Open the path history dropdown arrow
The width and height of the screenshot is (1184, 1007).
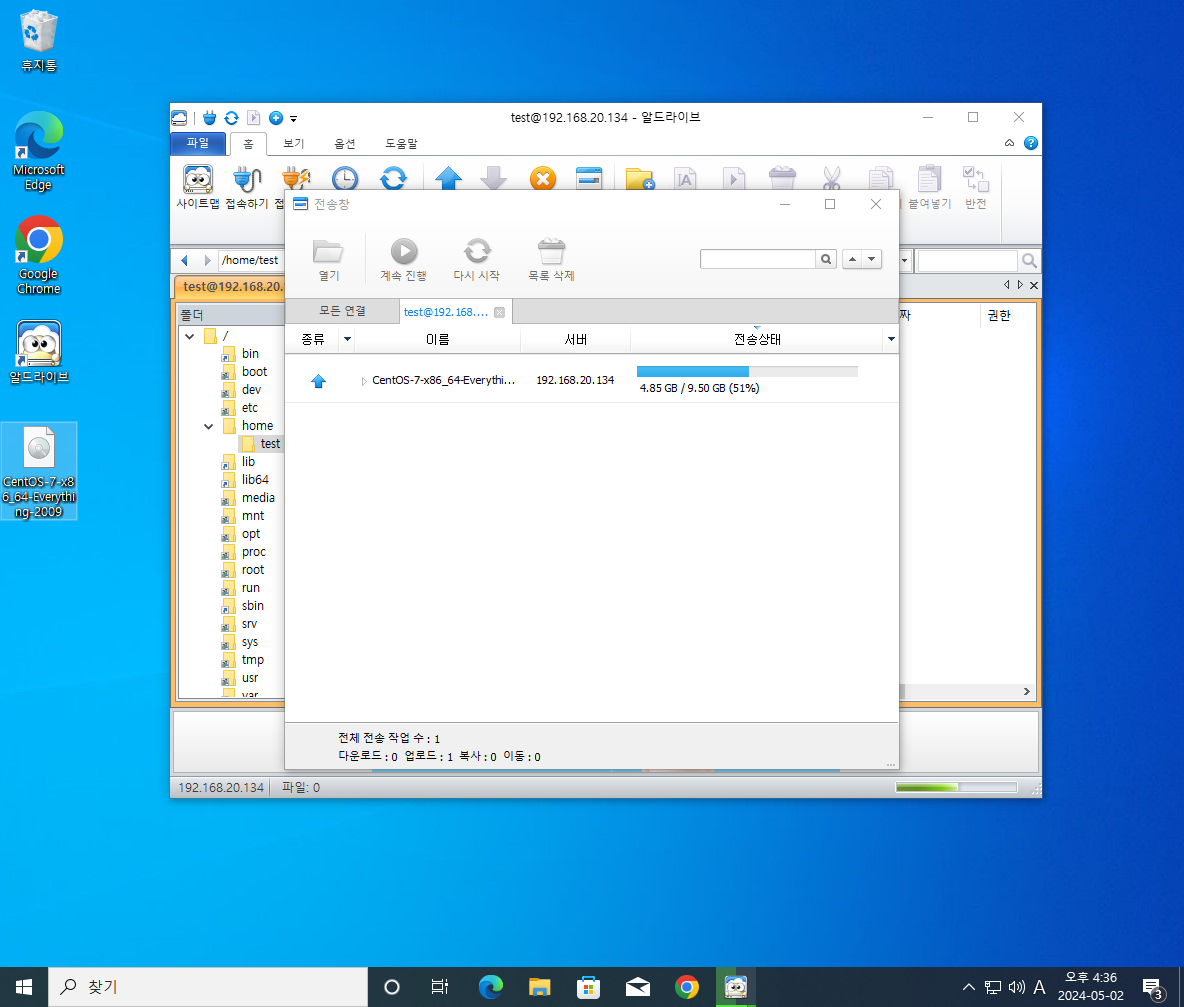tap(905, 260)
